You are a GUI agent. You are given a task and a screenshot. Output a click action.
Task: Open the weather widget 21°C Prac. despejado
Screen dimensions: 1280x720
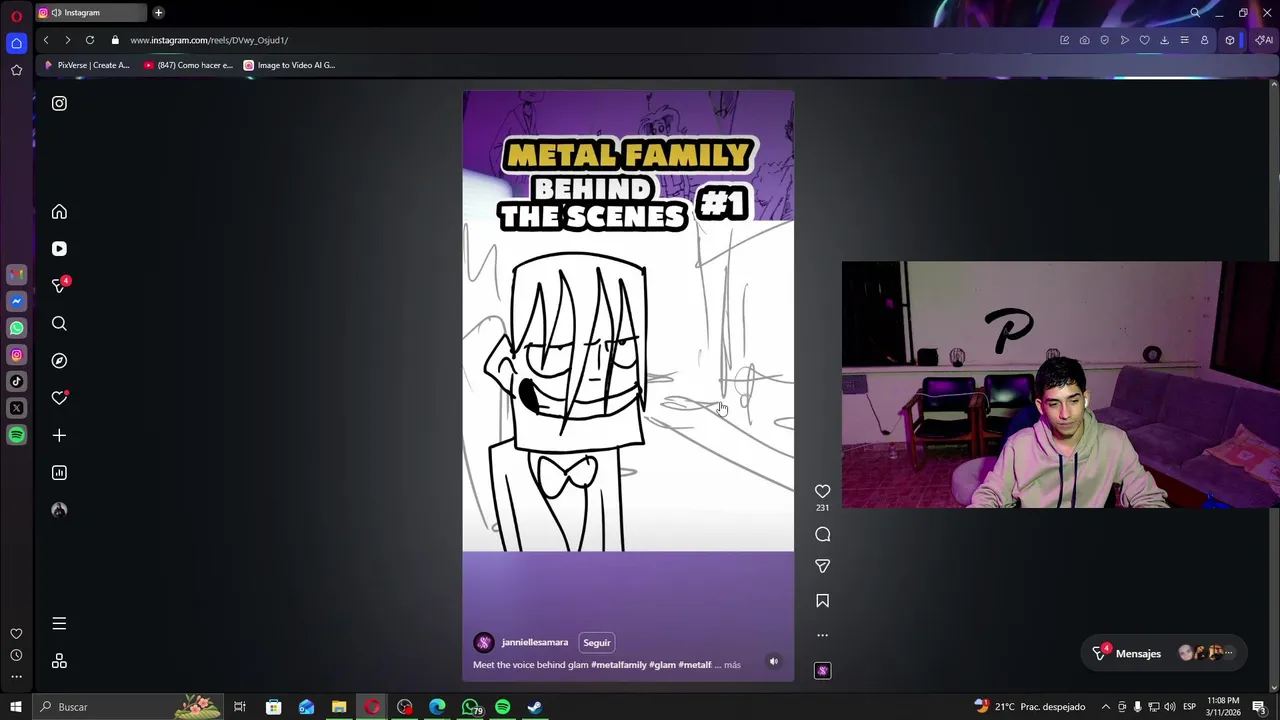[1029, 707]
